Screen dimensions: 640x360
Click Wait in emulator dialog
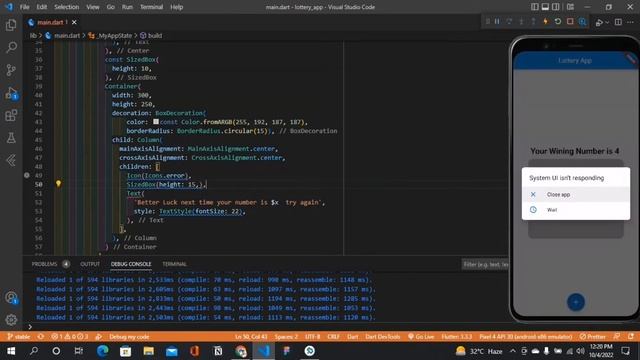point(576,210)
